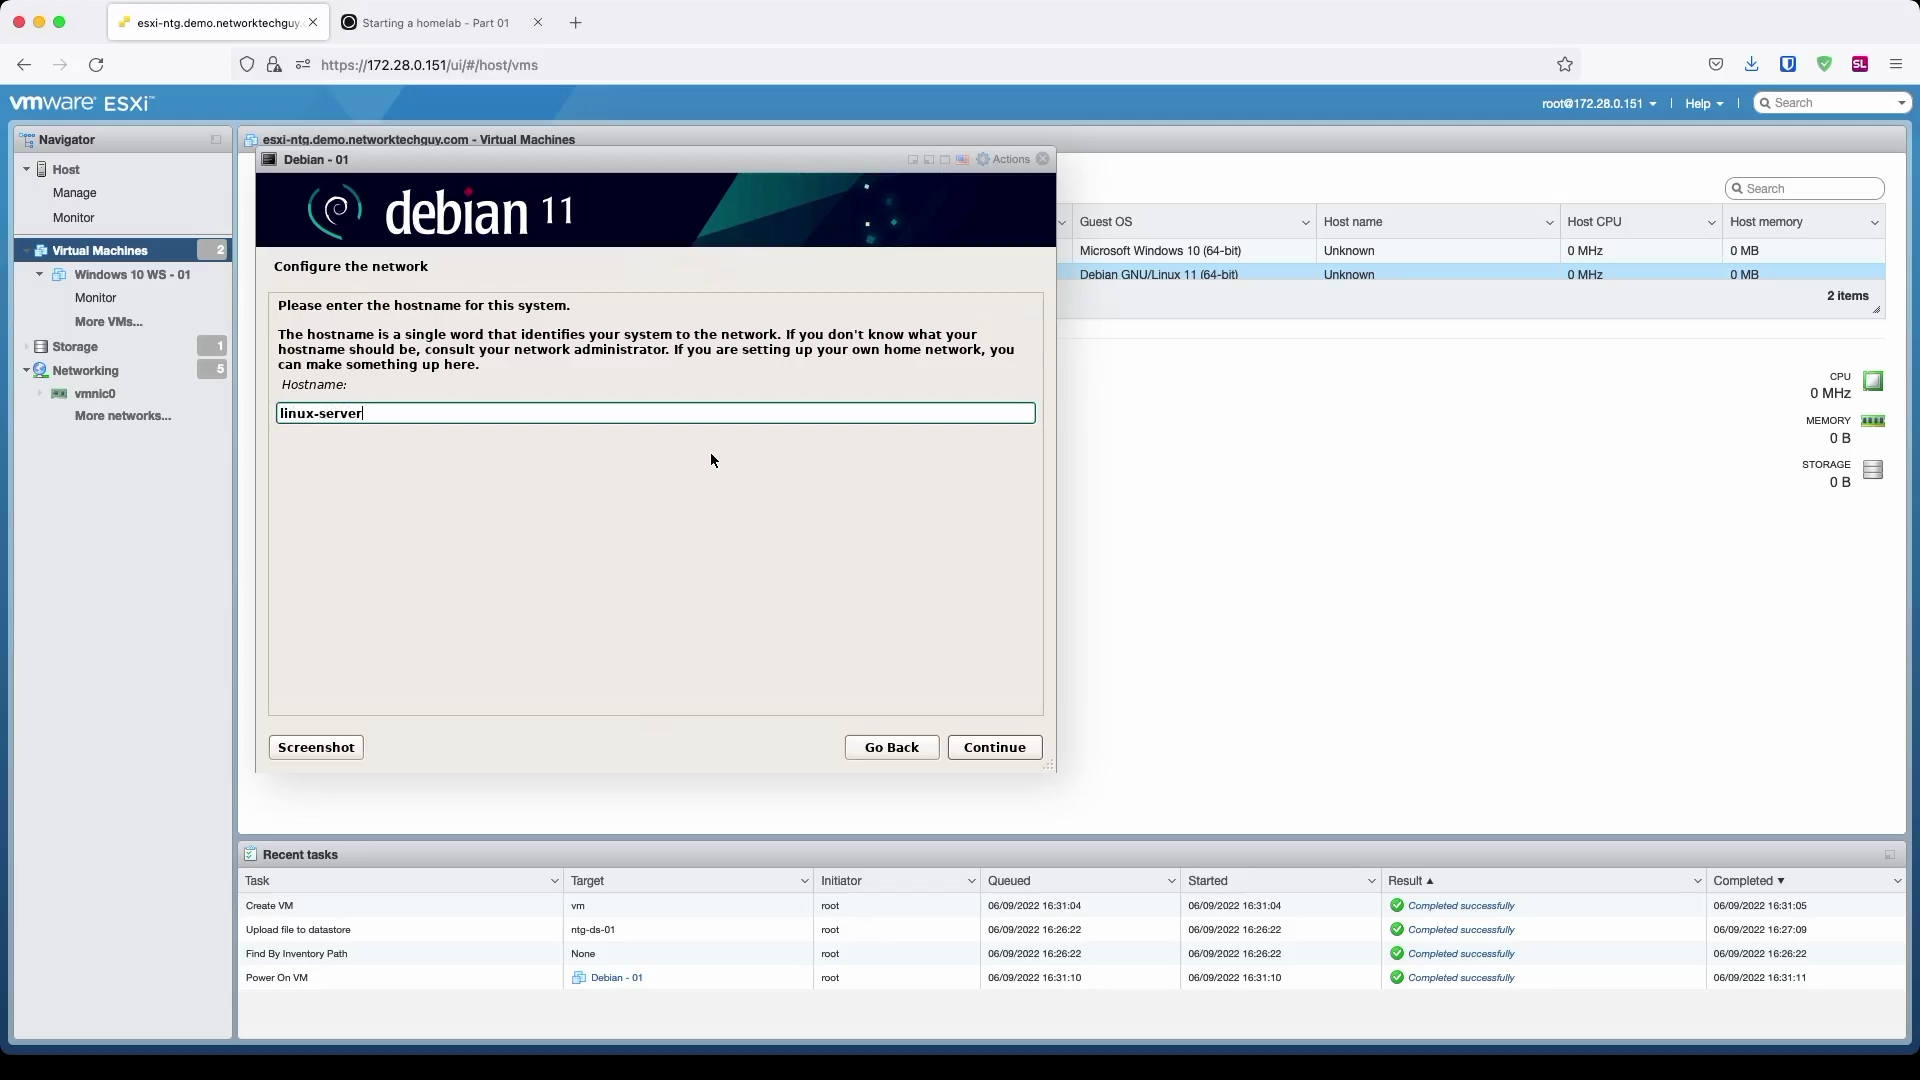Open the Target column dropdown in Recent tasks
The height and width of the screenshot is (1080, 1920).
(x=804, y=881)
